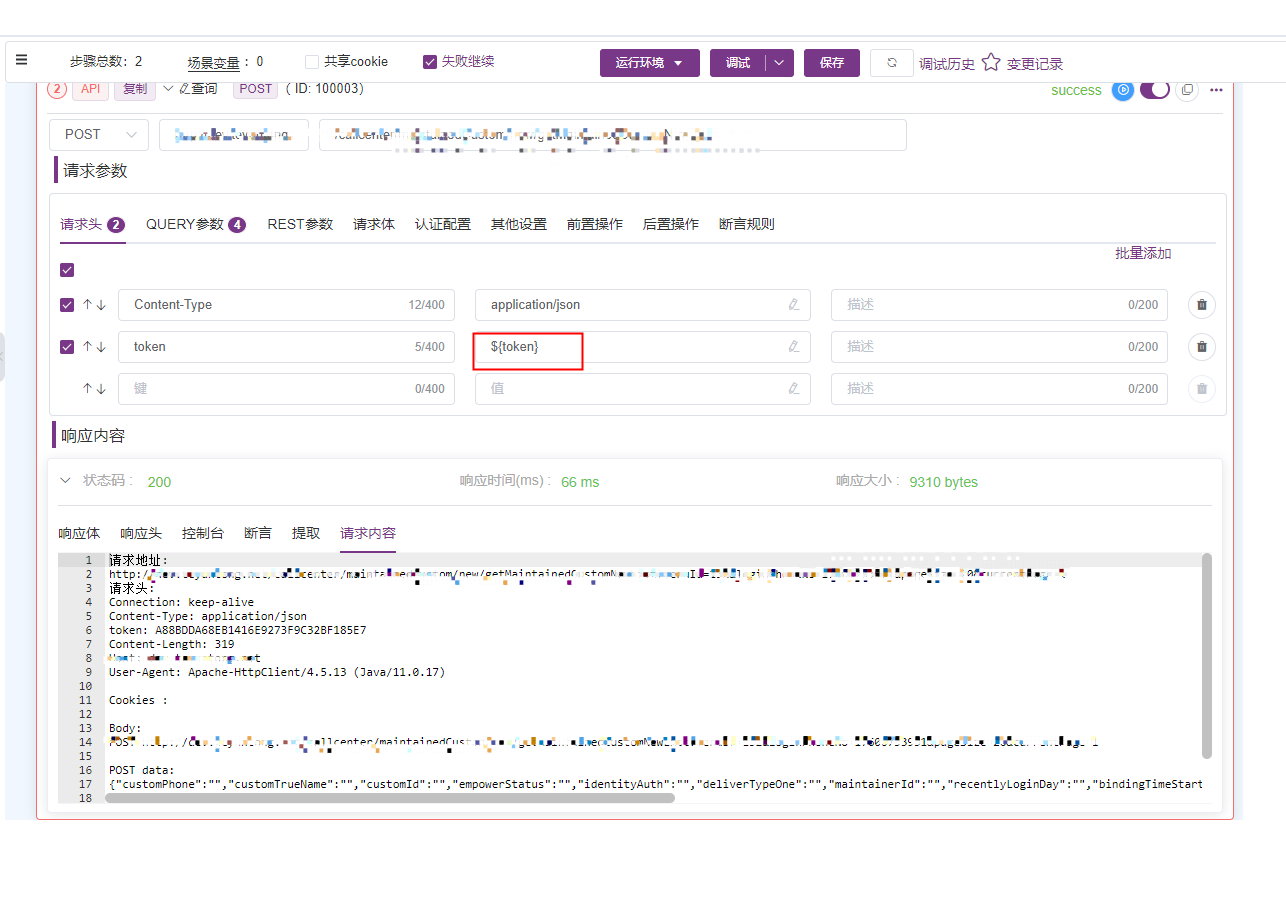This screenshot has width=1286, height=906.
Task: Click the token key input field
Action: click(286, 347)
